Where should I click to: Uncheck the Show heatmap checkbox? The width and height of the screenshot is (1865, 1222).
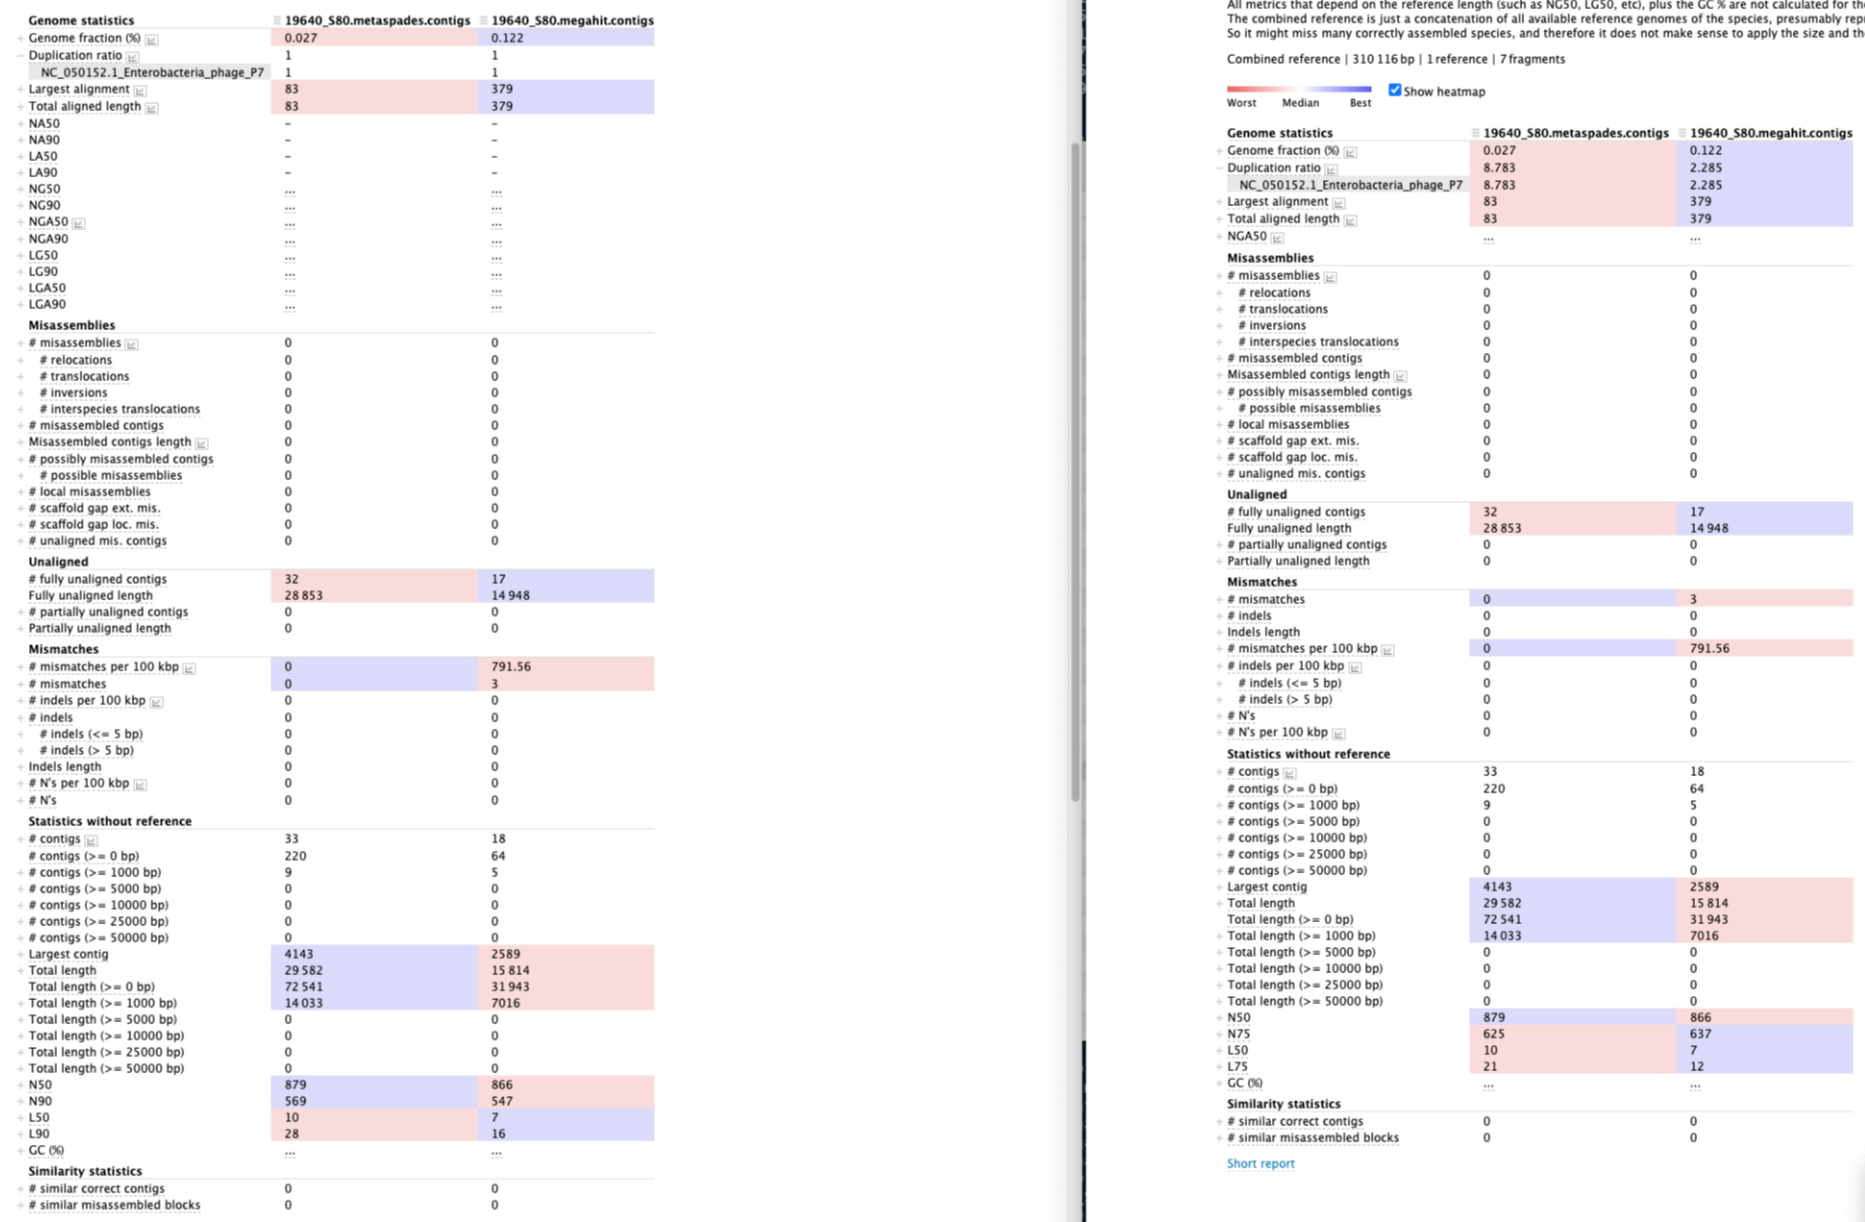pos(1394,91)
